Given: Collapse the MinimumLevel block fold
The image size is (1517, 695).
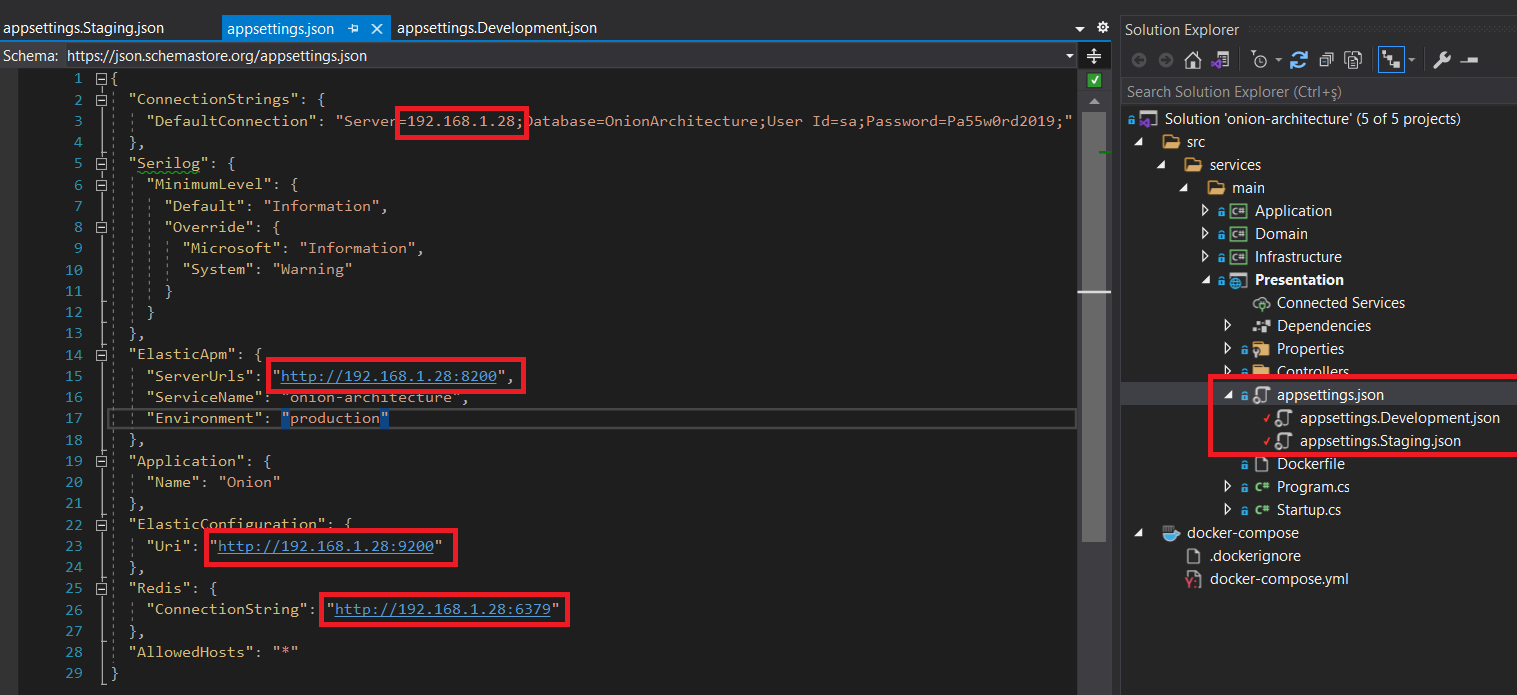Looking at the screenshot, I should point(100,185).
